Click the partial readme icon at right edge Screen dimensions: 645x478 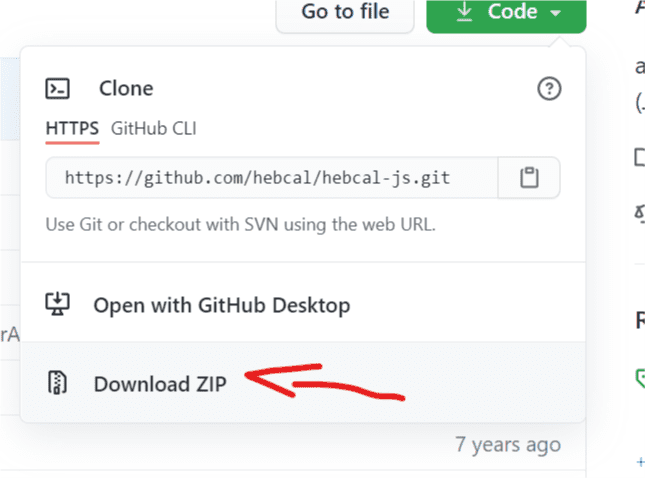[640, 157]
